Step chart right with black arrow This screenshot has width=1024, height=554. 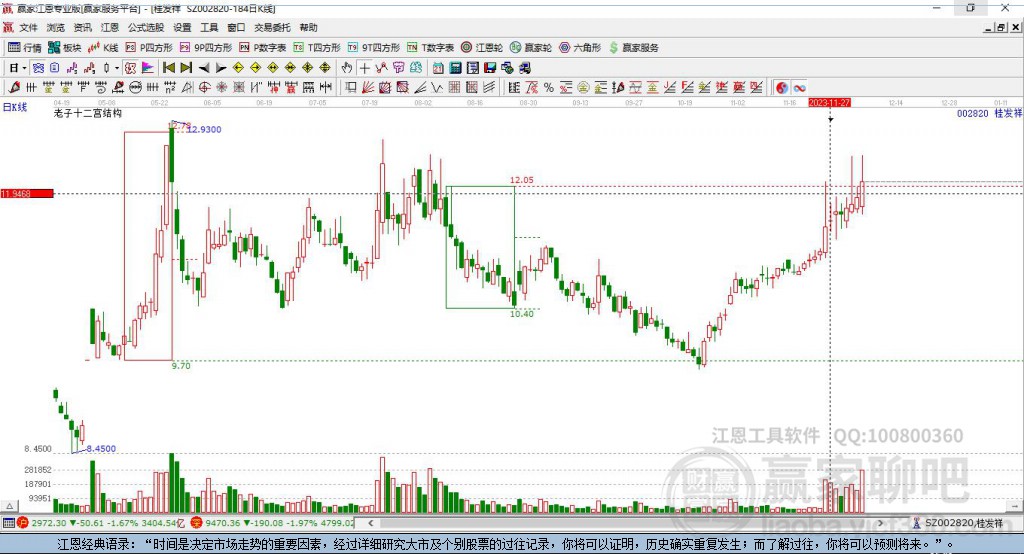coord(221,68)
